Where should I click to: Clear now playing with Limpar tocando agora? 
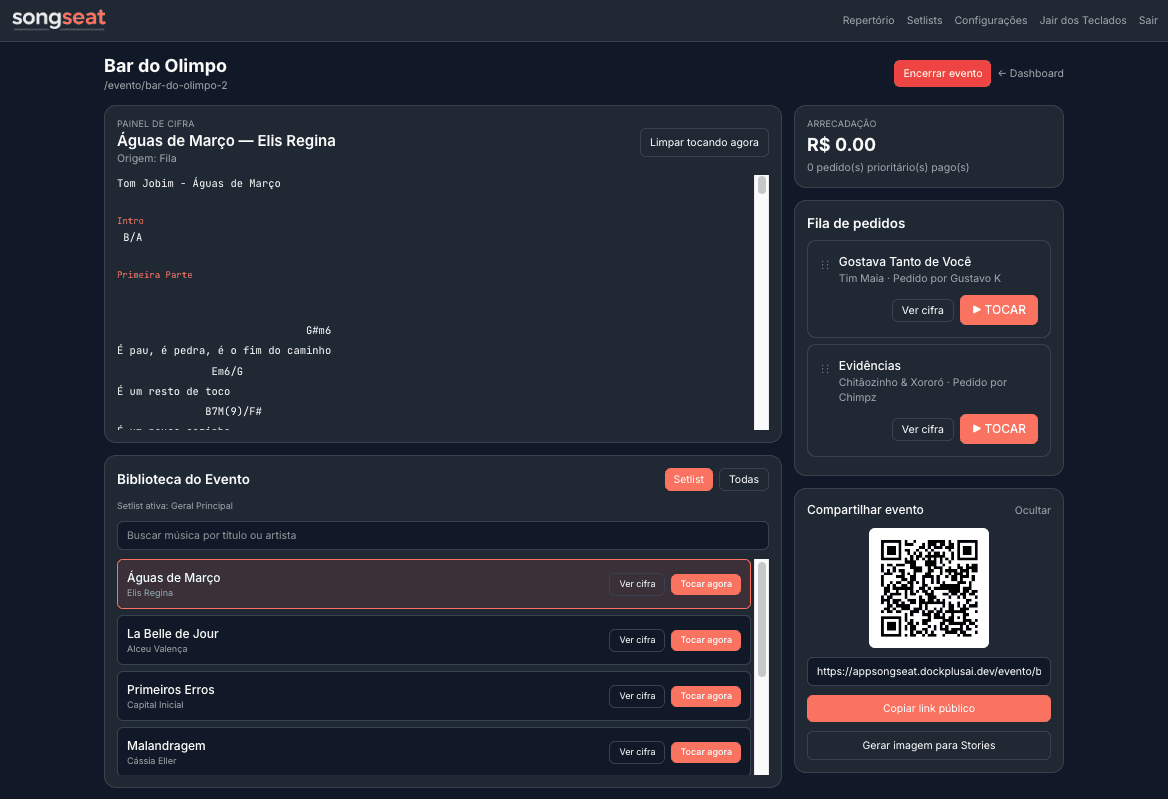[x=704, y=142]
